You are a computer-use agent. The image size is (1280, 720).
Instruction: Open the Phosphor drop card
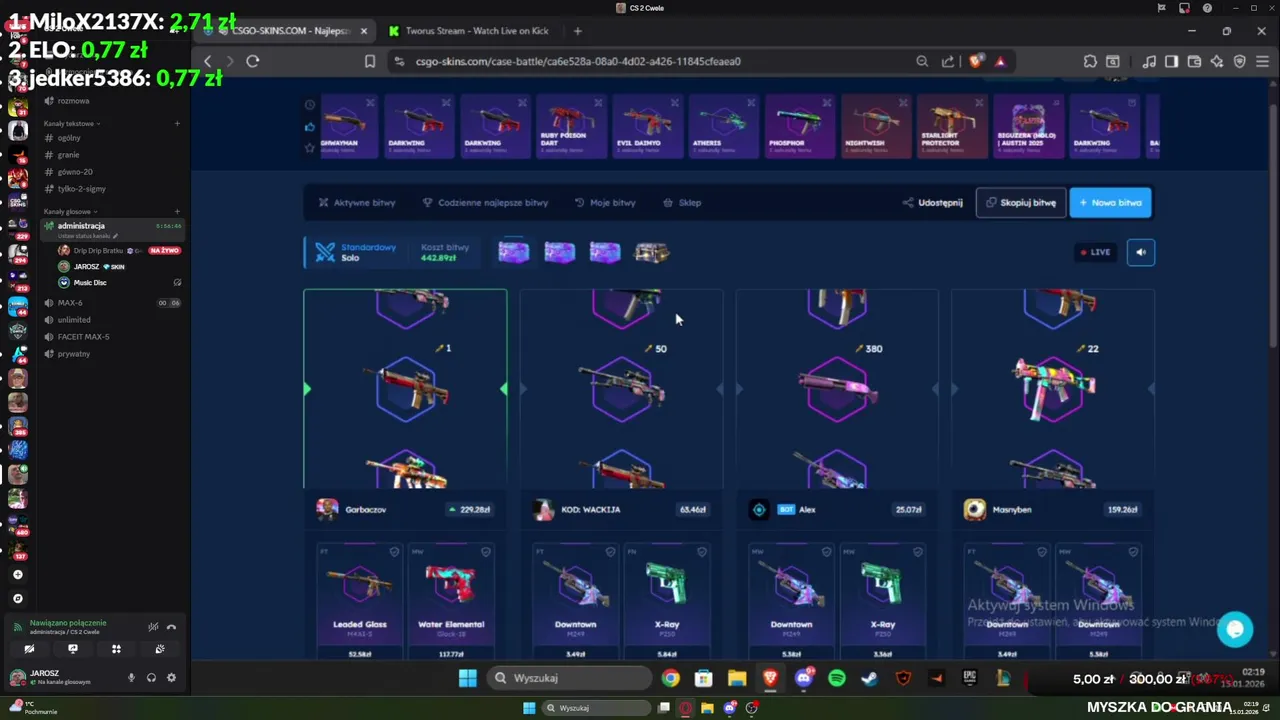click(x=800, y=127)
